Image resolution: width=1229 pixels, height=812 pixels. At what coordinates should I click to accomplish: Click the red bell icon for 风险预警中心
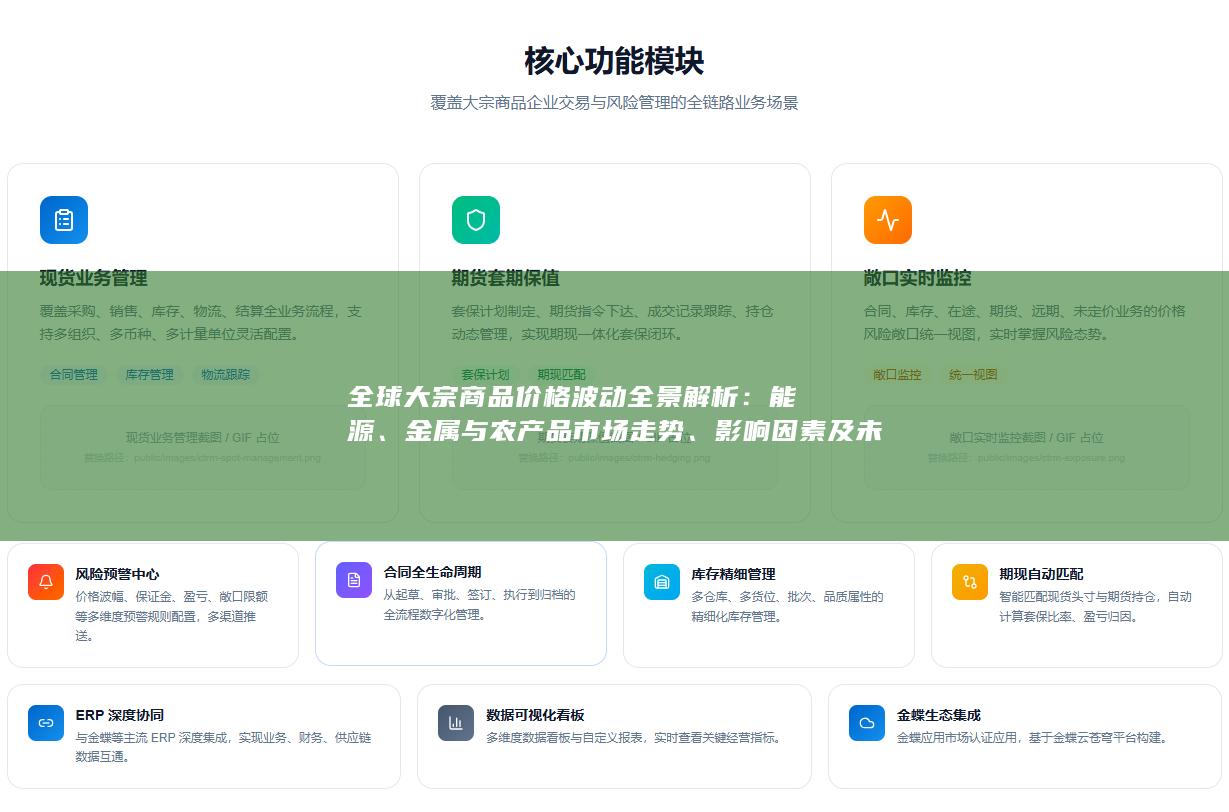click(46, 582)
